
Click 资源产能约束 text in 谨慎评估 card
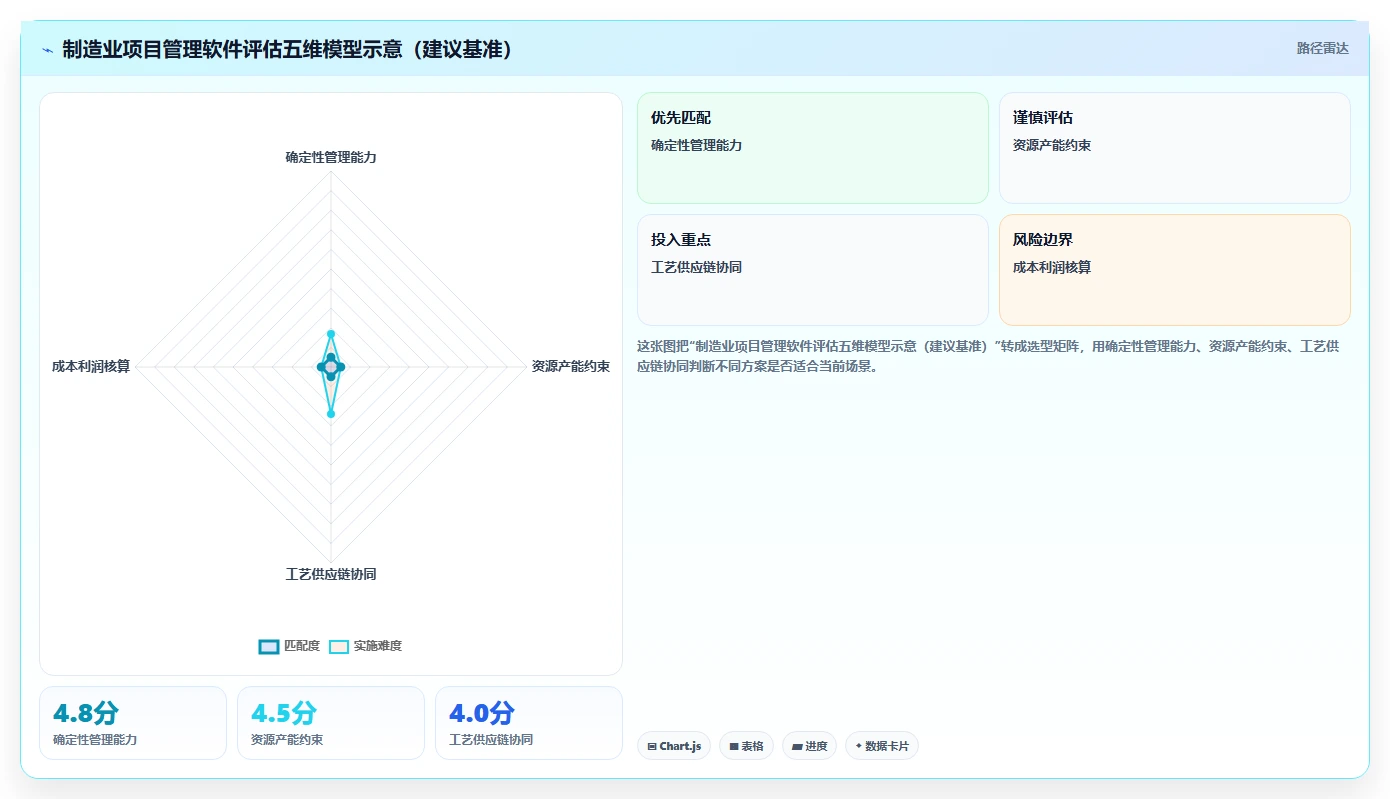click(x=1052, y=146)
